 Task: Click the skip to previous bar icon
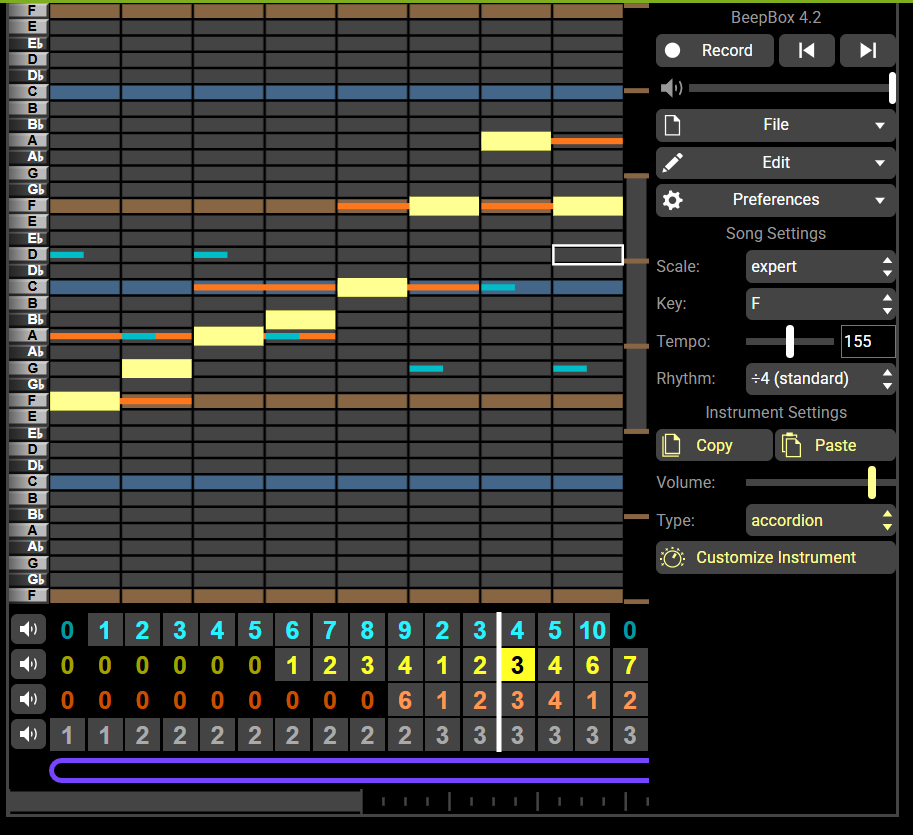point(806,51)
